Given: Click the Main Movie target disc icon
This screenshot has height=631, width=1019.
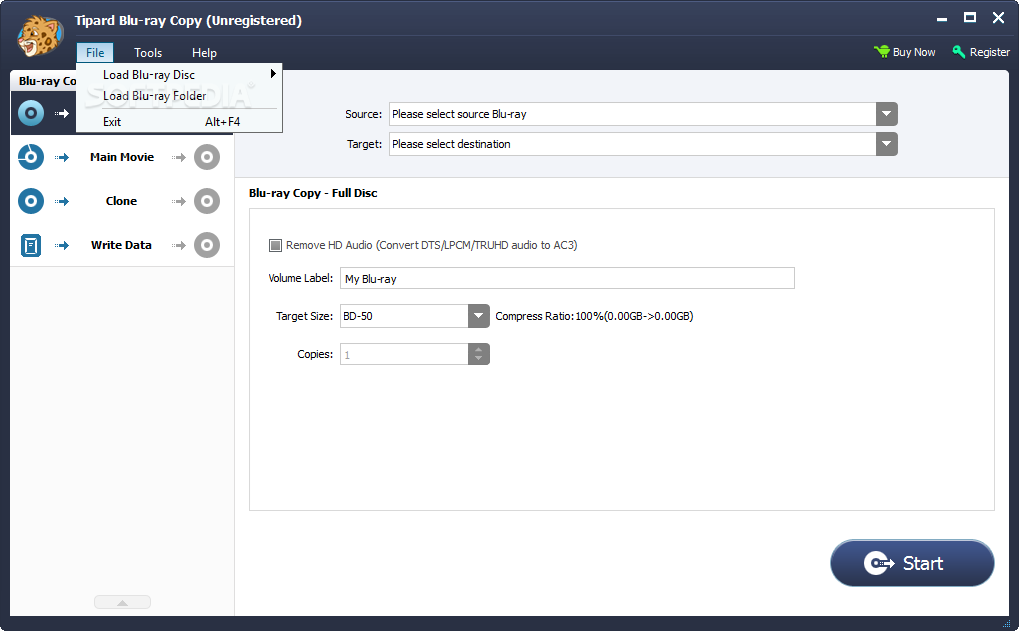Looking at the screenshot, I should pos(207,157).
